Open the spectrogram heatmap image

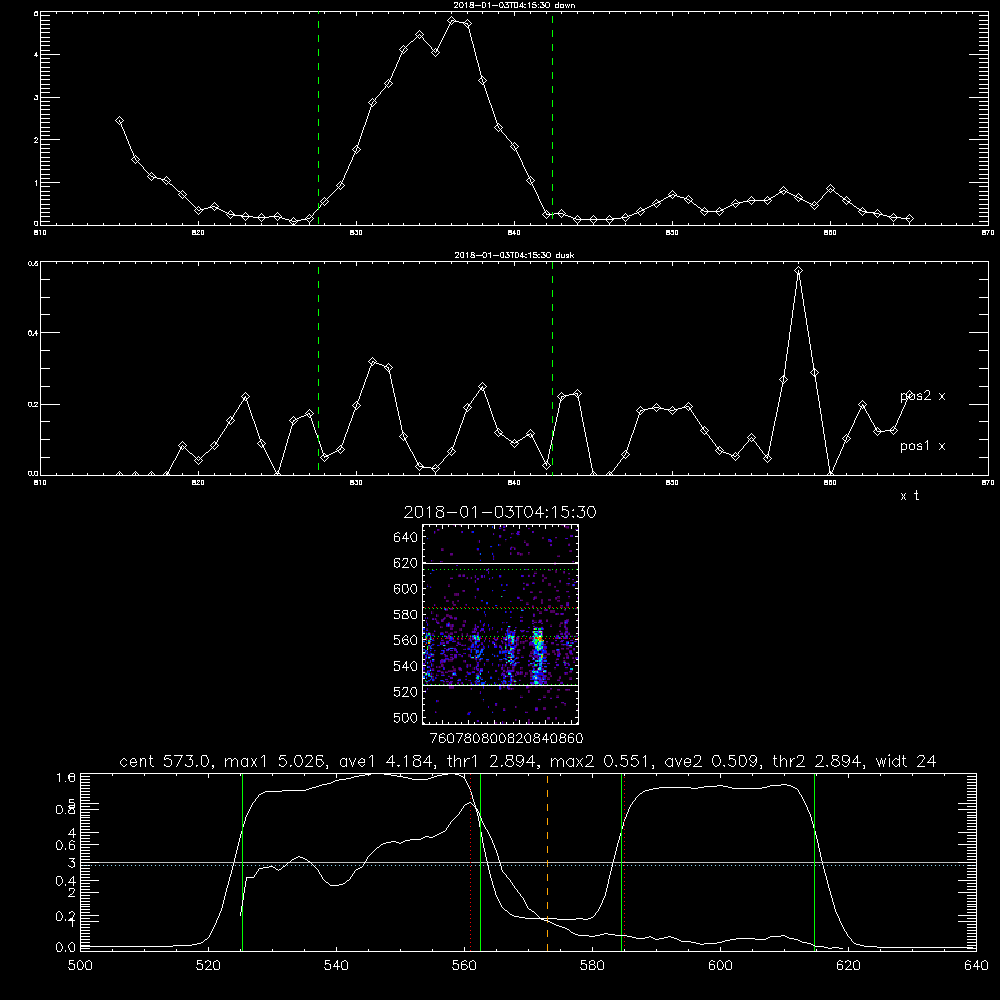pos(500,624)
